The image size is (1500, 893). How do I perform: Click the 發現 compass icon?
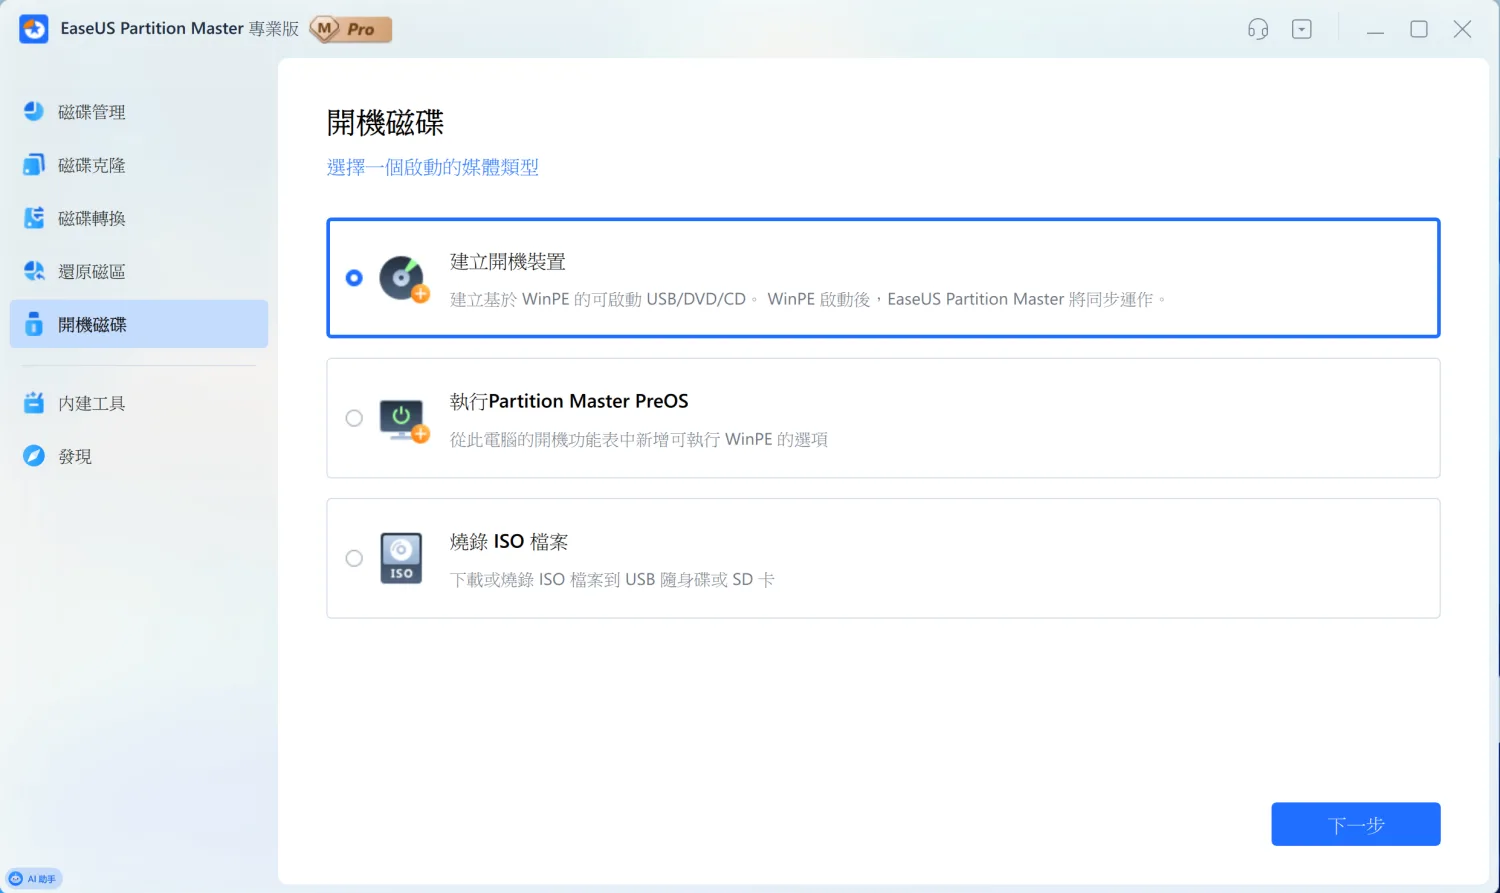(x=34, y=456)
